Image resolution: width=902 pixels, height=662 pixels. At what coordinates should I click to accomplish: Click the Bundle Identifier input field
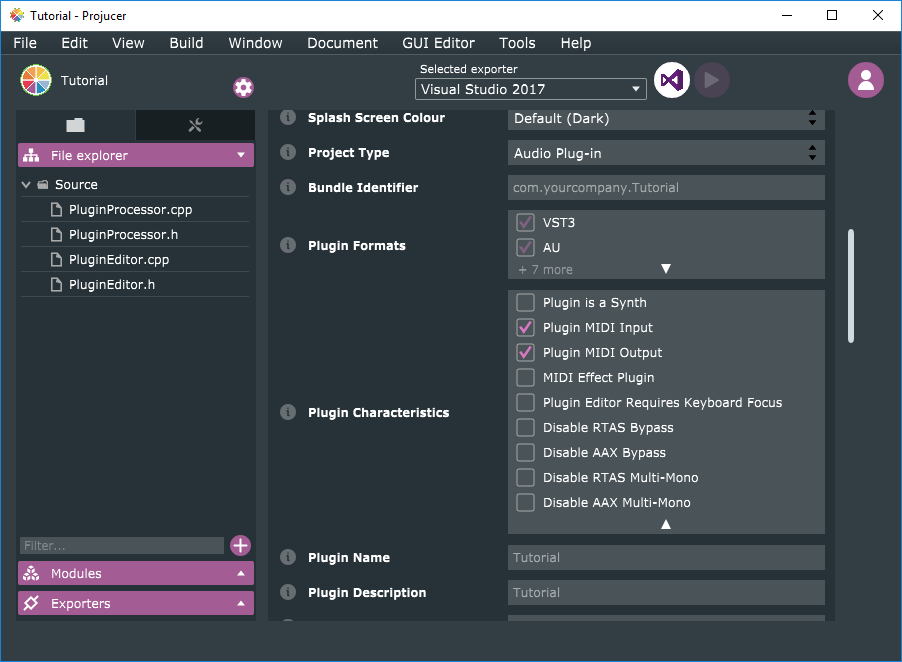[x=666, y=187]
